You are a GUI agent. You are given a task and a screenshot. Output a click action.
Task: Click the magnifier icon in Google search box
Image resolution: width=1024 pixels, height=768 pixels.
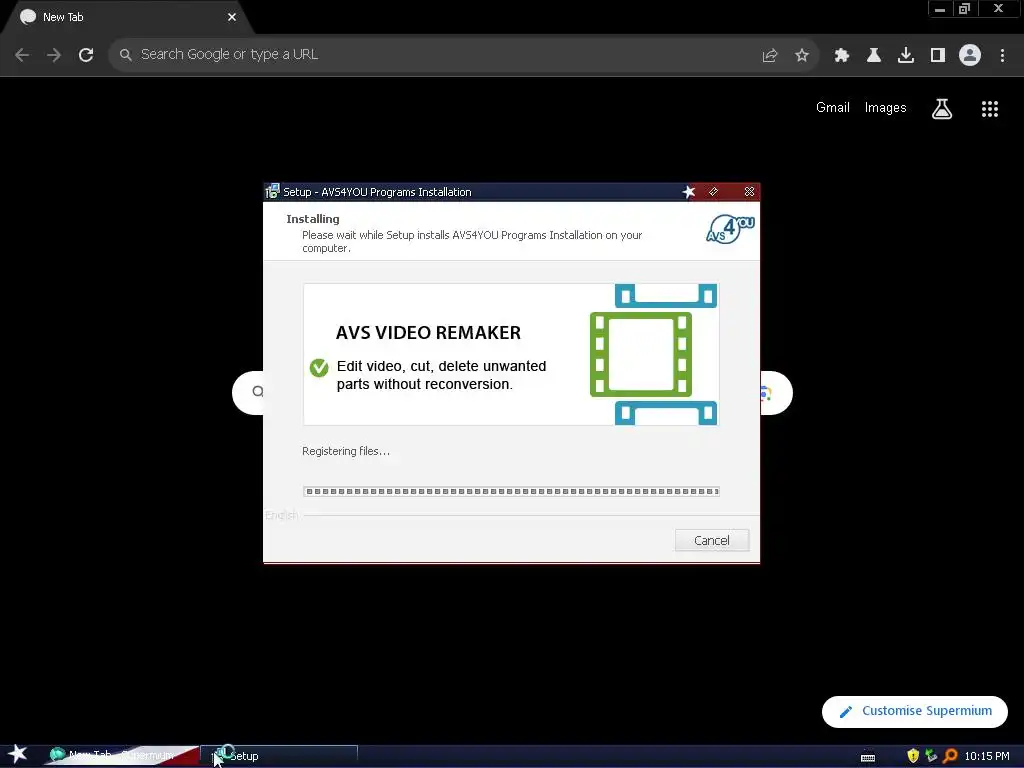(258, 391)
